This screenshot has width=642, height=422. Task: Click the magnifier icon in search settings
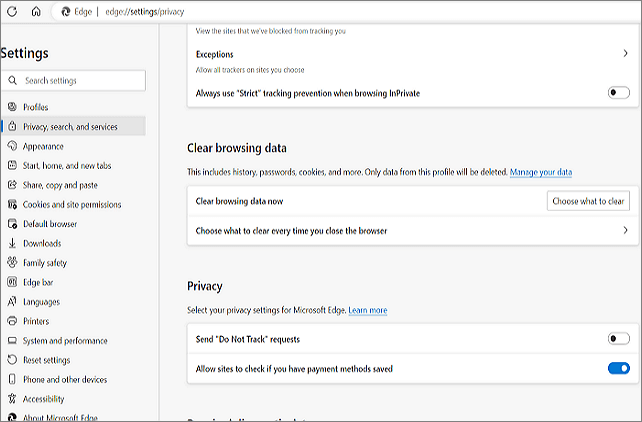point(13,80)
